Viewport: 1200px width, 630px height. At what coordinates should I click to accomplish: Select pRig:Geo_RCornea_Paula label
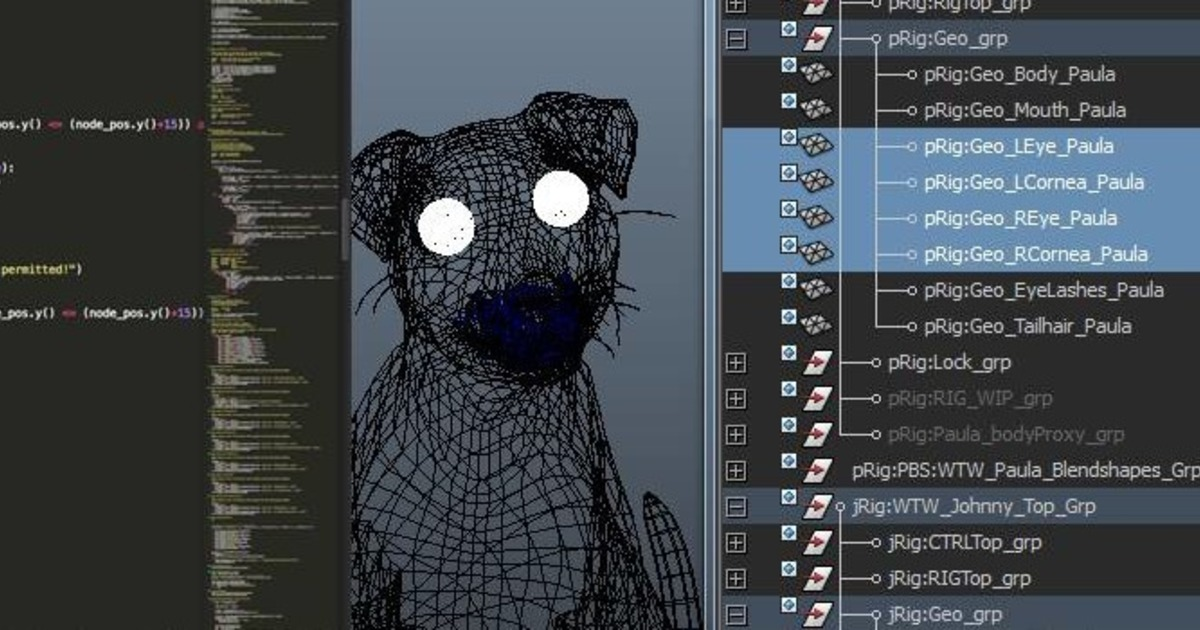point(1035,254)
